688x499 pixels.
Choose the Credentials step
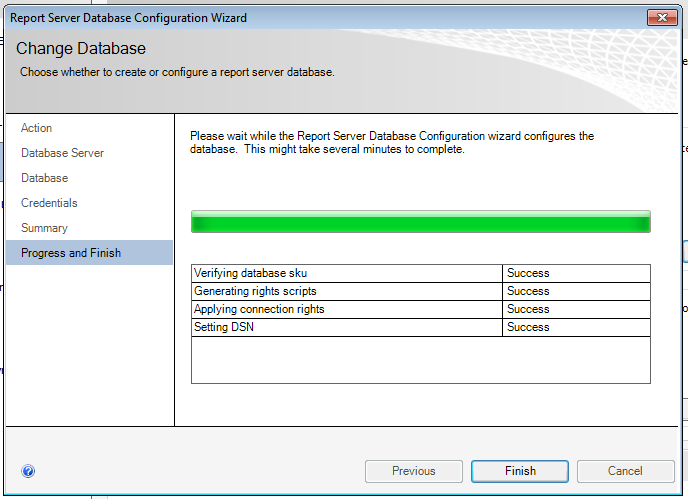(49, 203)
